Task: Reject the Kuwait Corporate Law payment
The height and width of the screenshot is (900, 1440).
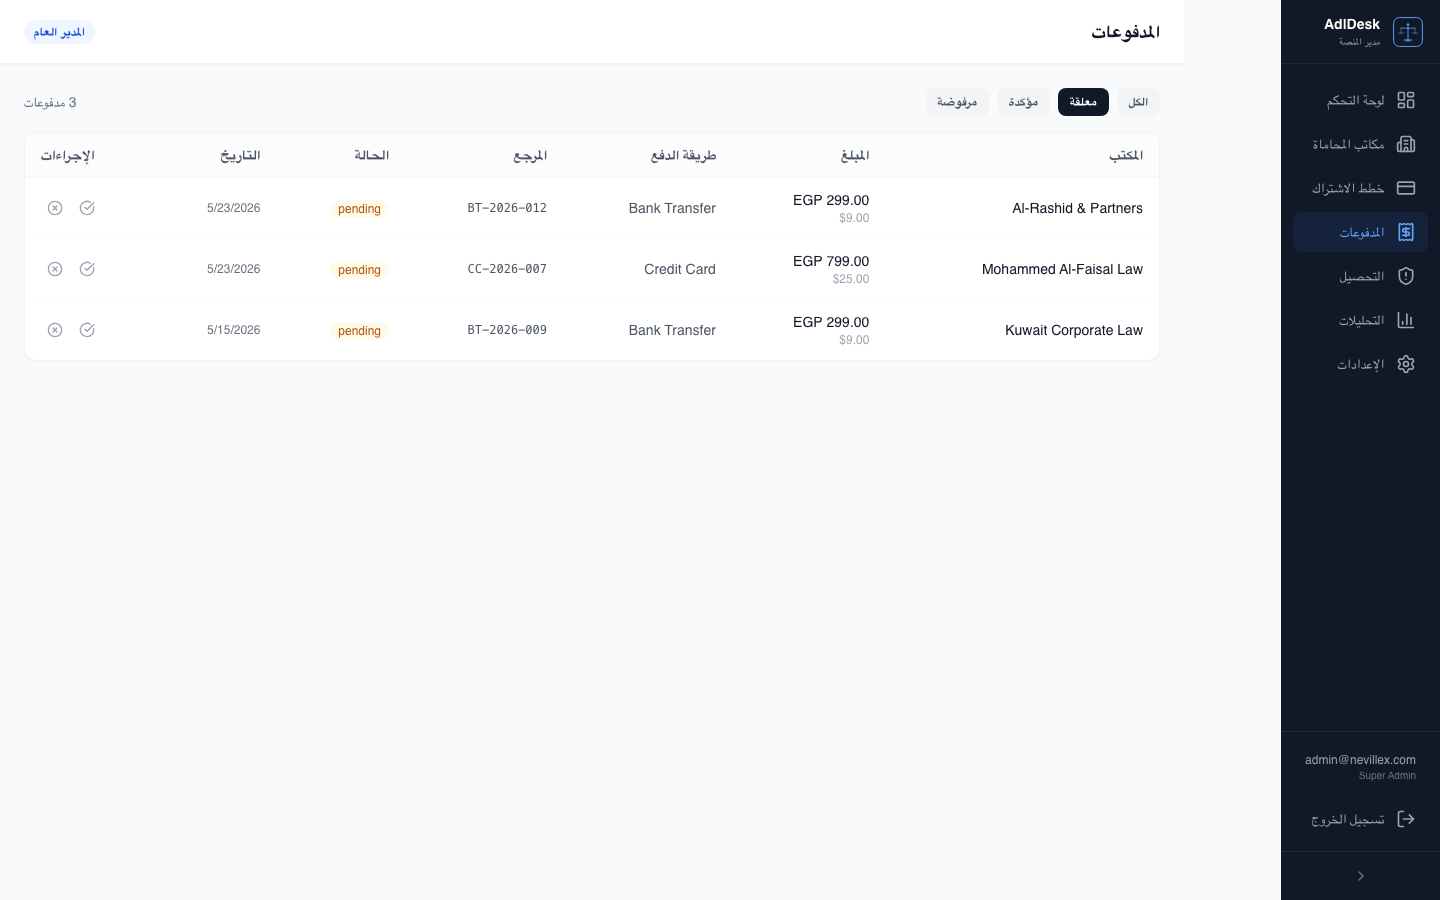Action: pyautogui.click(x=55, y=330)
